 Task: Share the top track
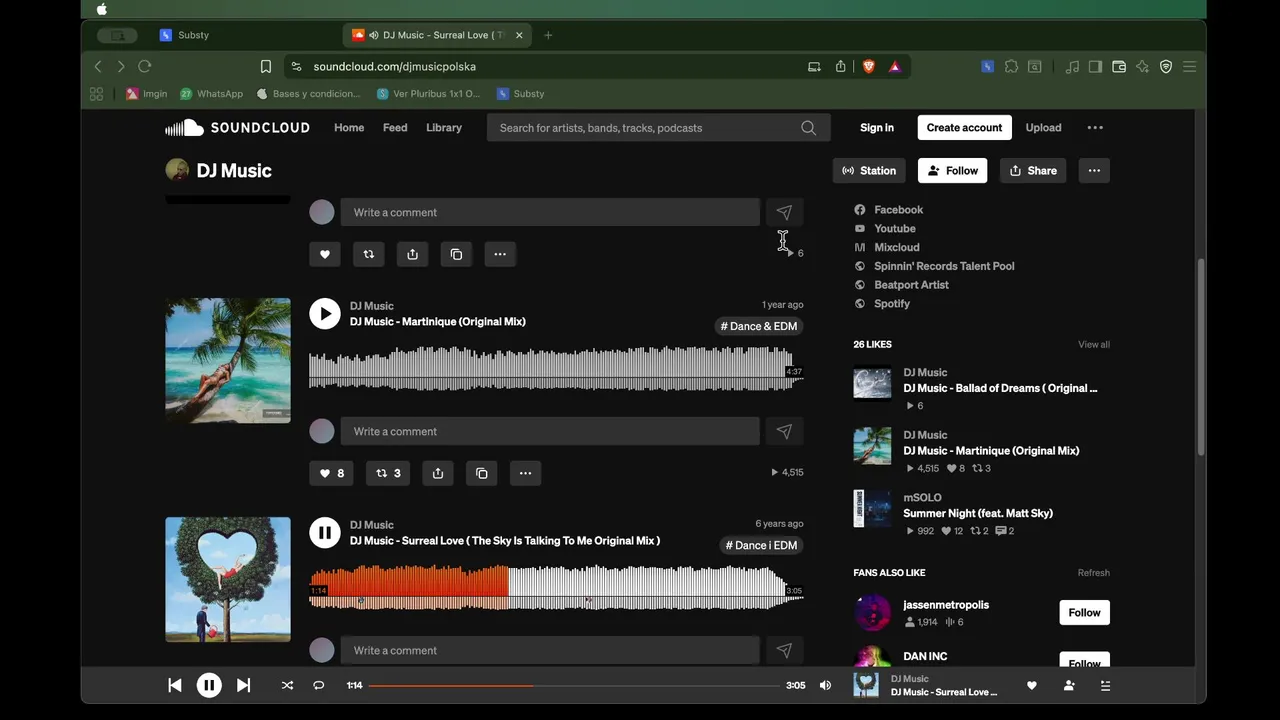(x=413, y=254)
